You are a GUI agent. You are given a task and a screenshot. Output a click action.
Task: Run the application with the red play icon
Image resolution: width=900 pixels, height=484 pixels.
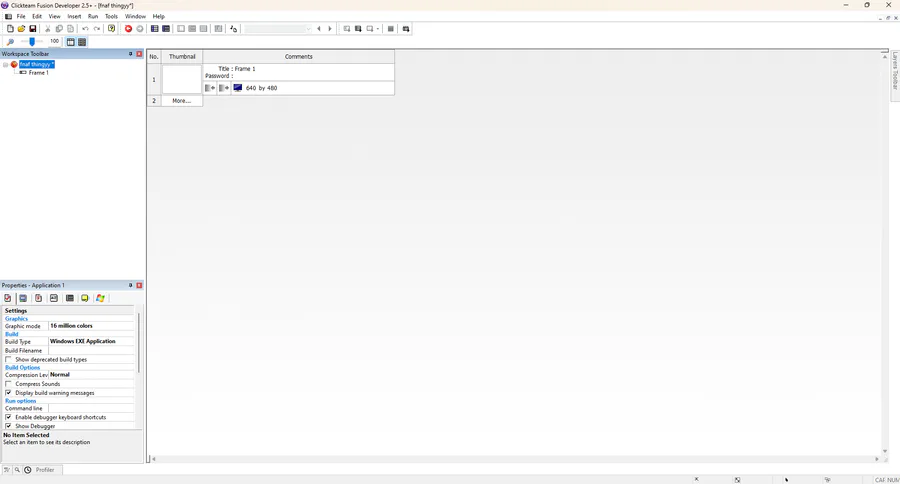pos(129,29)
